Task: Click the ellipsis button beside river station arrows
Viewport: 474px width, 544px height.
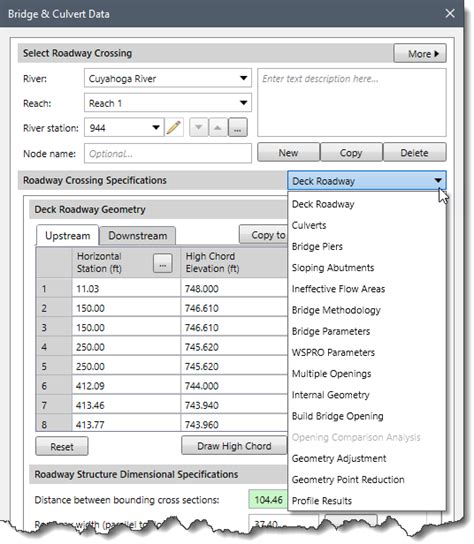Action: click(238, 127)
